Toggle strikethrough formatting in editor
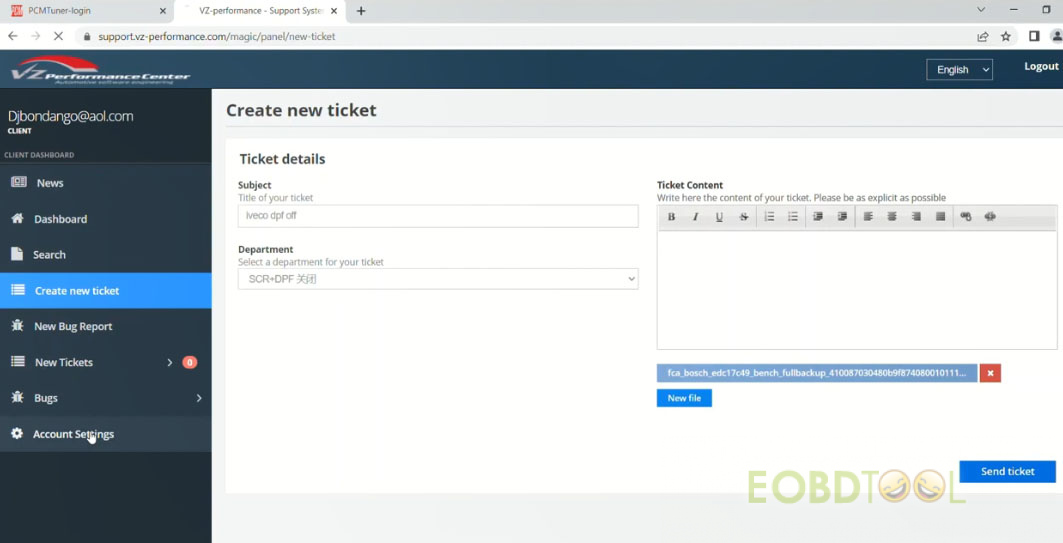The image size is (1063, 543). [x=743, y=217]
